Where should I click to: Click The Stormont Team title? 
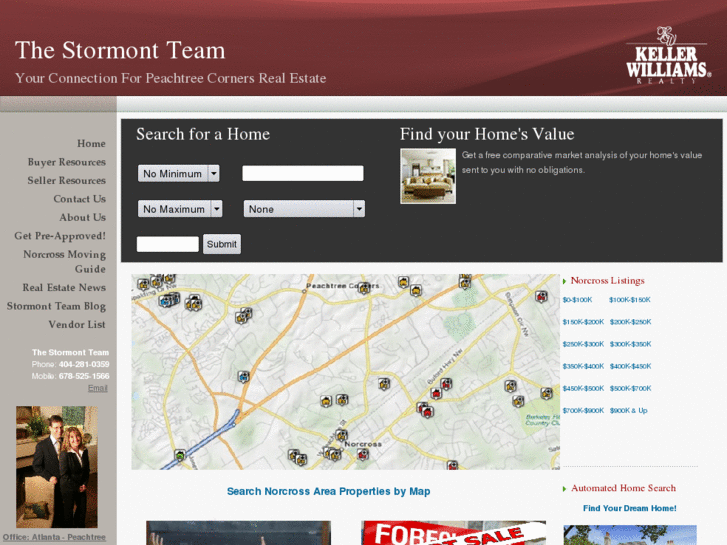120,50
